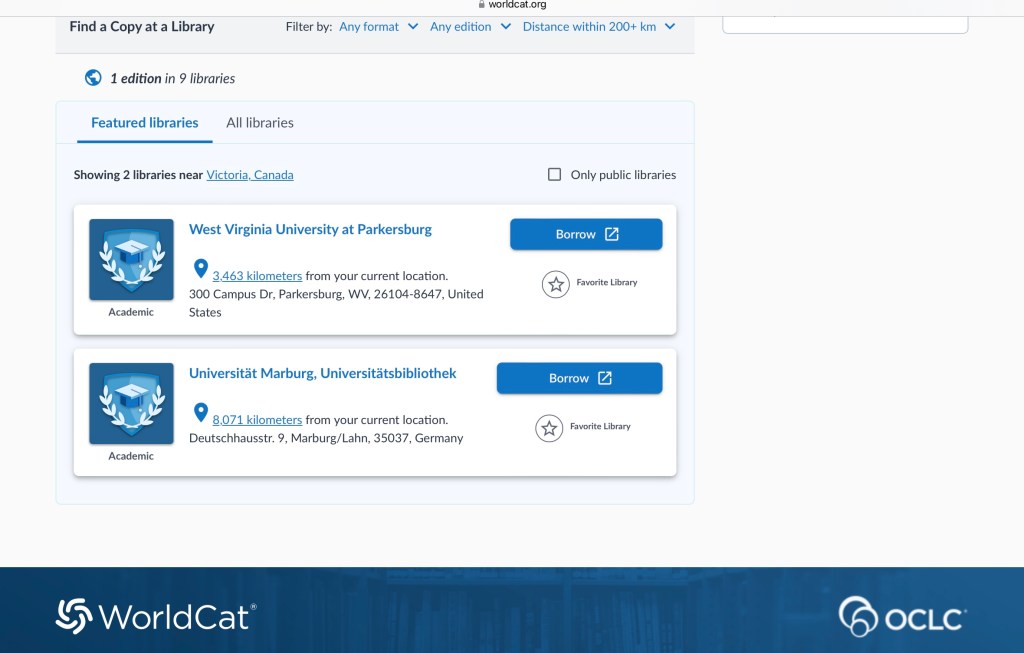Image resolution: width=1024 pixels, height=653 pixels.
Task: Click the Academic badge for West Virginia University
Action: (130, 260)
